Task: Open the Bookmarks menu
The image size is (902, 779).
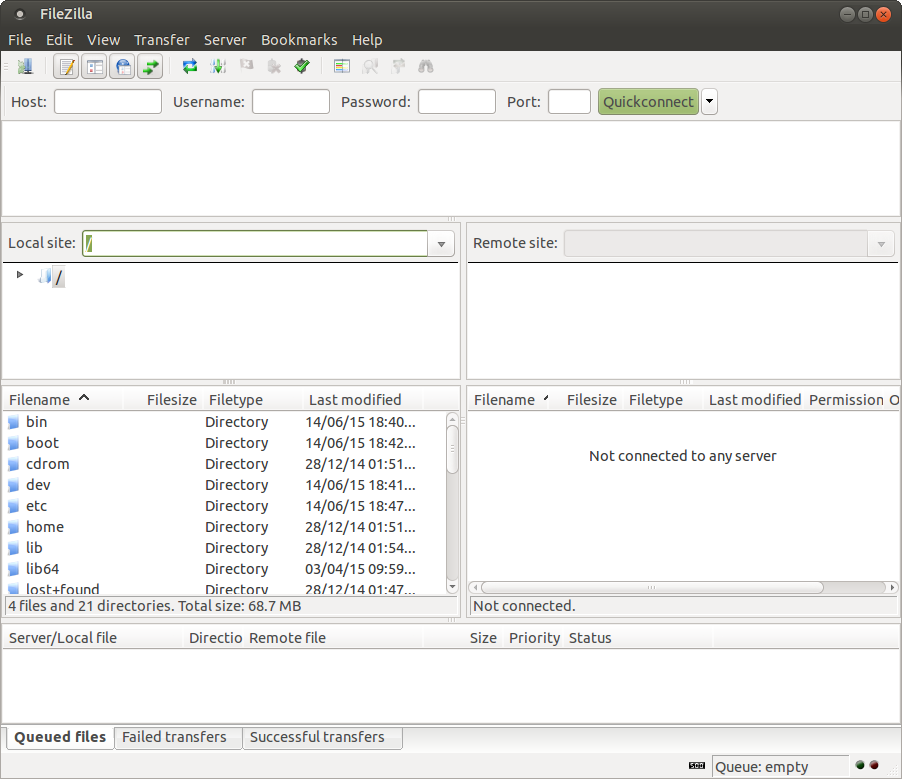Action: 299,40
